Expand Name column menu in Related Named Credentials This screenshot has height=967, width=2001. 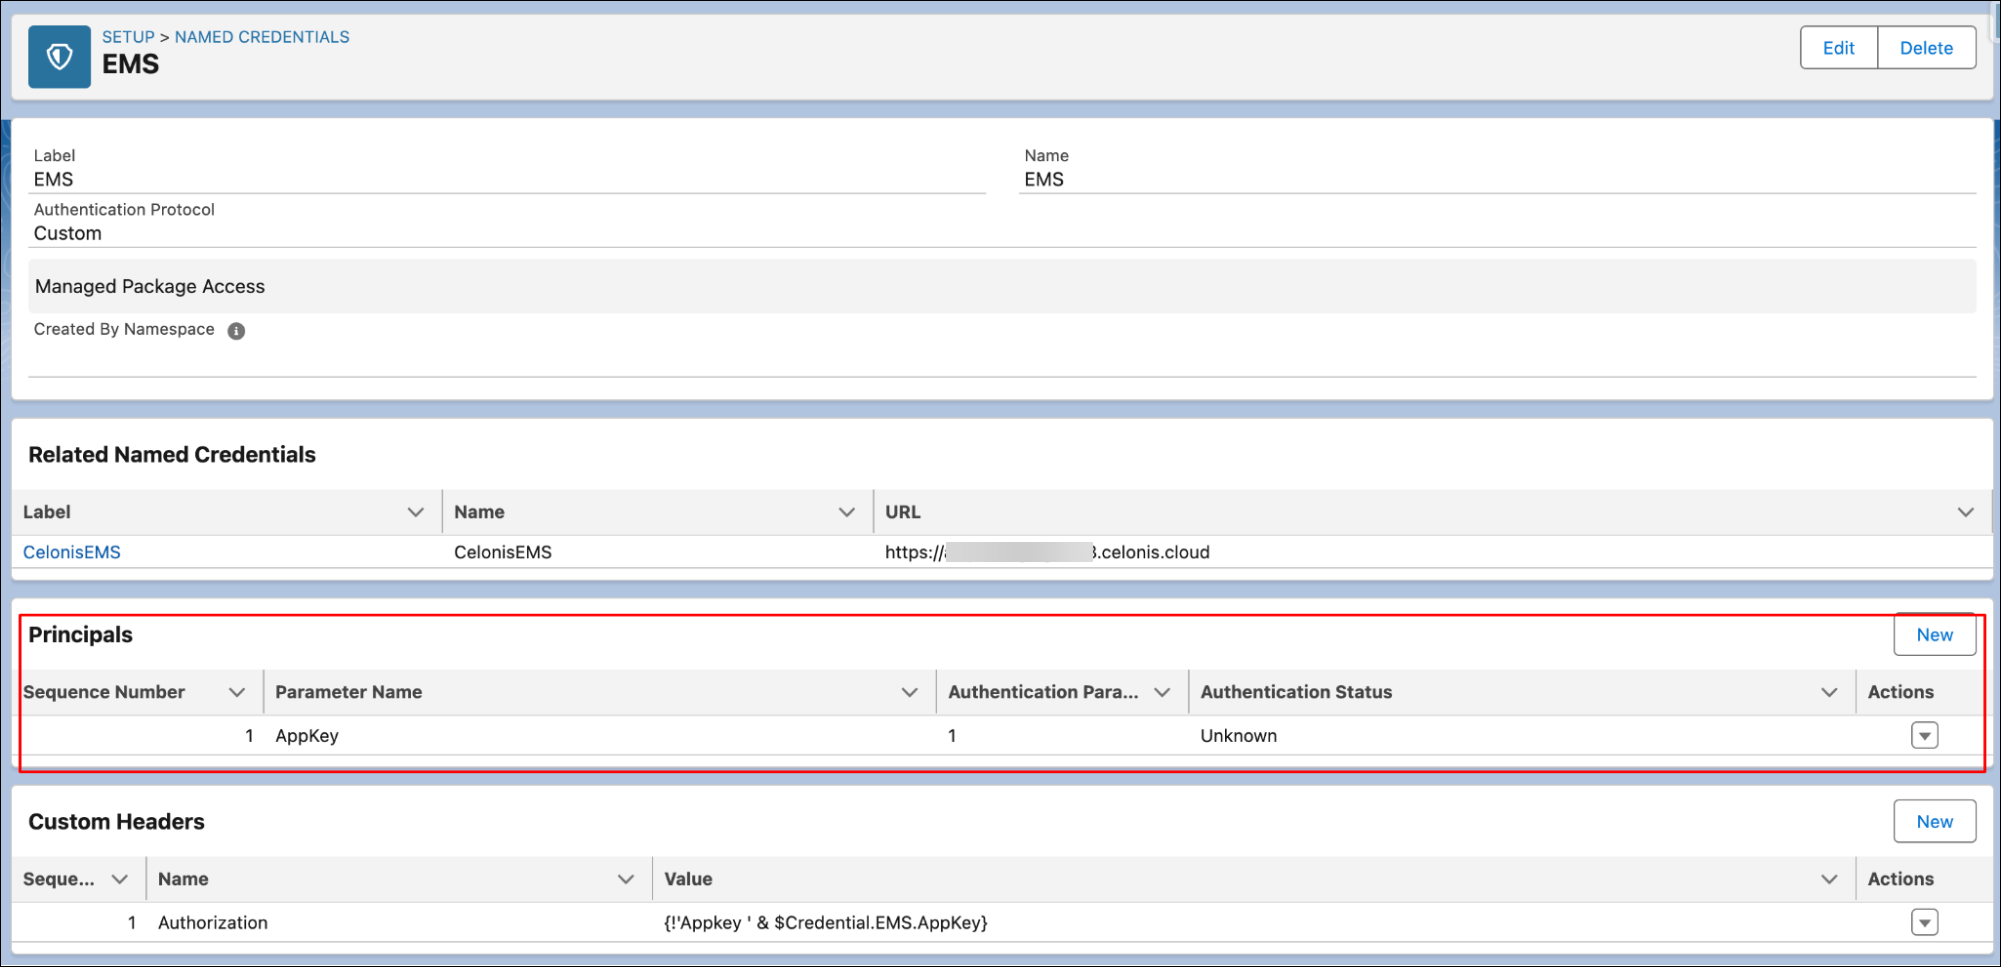846,512
